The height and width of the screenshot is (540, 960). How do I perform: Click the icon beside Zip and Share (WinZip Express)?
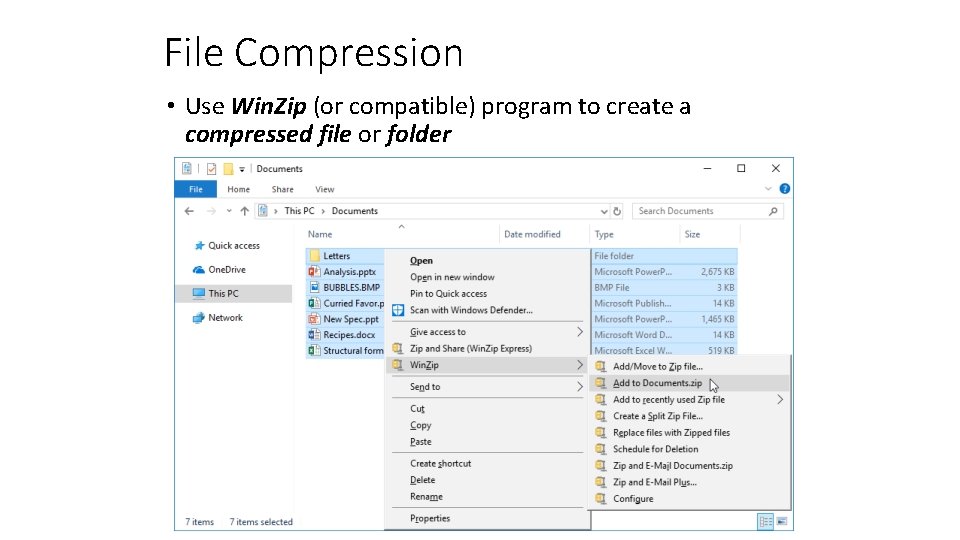pyautogui.click(x=398, y=348)
